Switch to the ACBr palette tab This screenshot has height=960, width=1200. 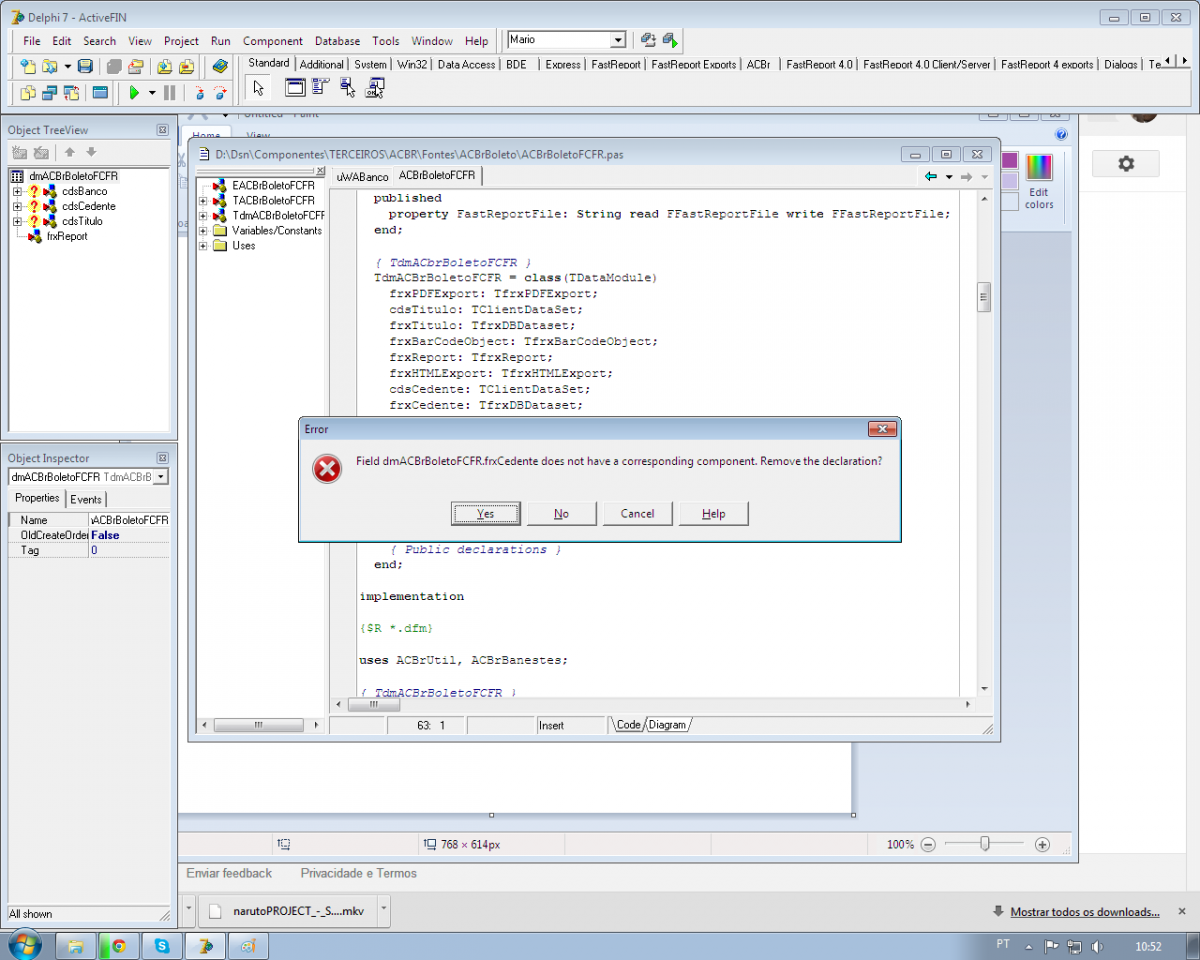[758, 64]
